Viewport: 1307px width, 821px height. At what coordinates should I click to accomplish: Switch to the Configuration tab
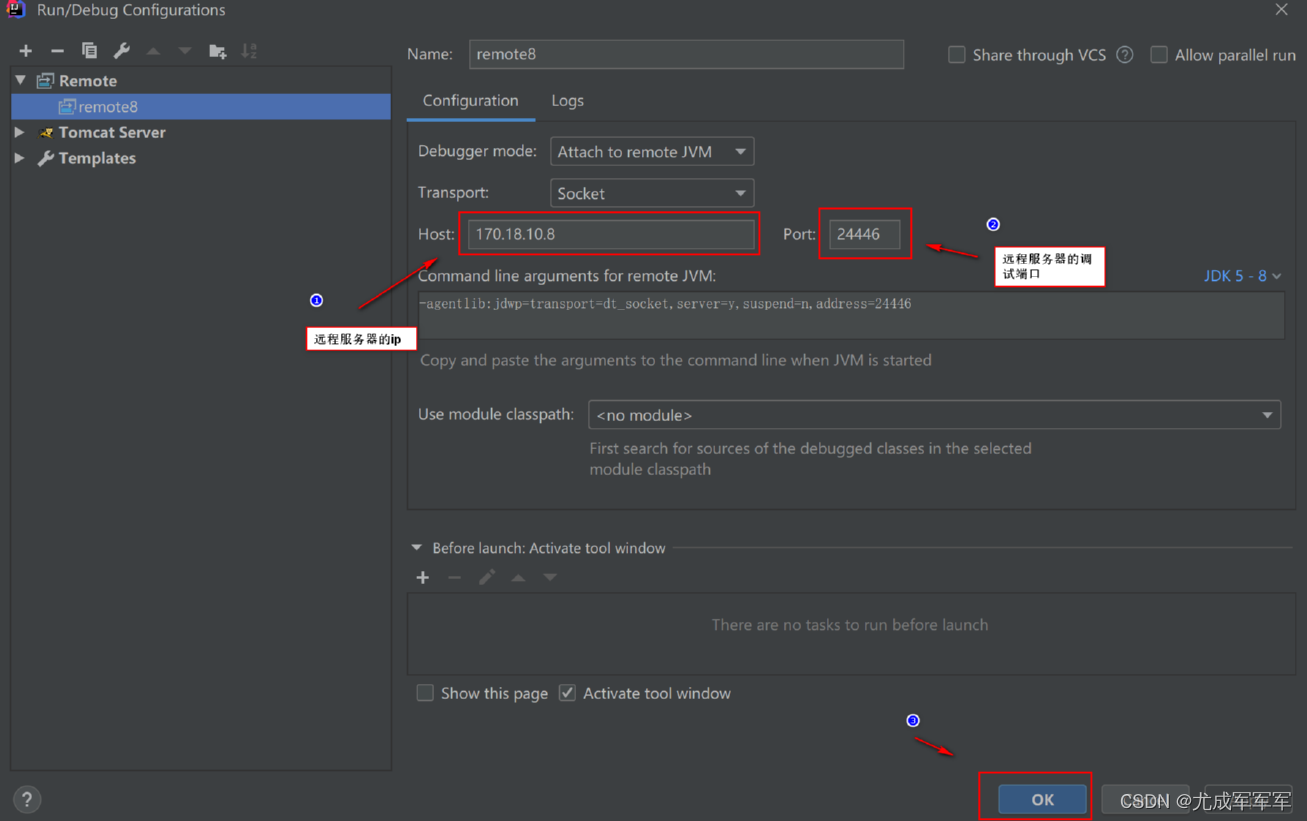[x=470, y=101]
